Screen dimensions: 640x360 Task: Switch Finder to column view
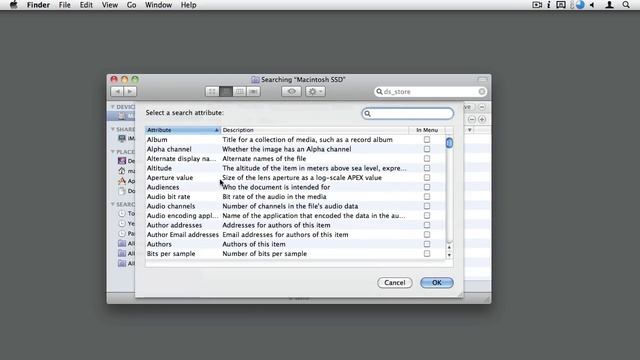(x=240, y=91)
